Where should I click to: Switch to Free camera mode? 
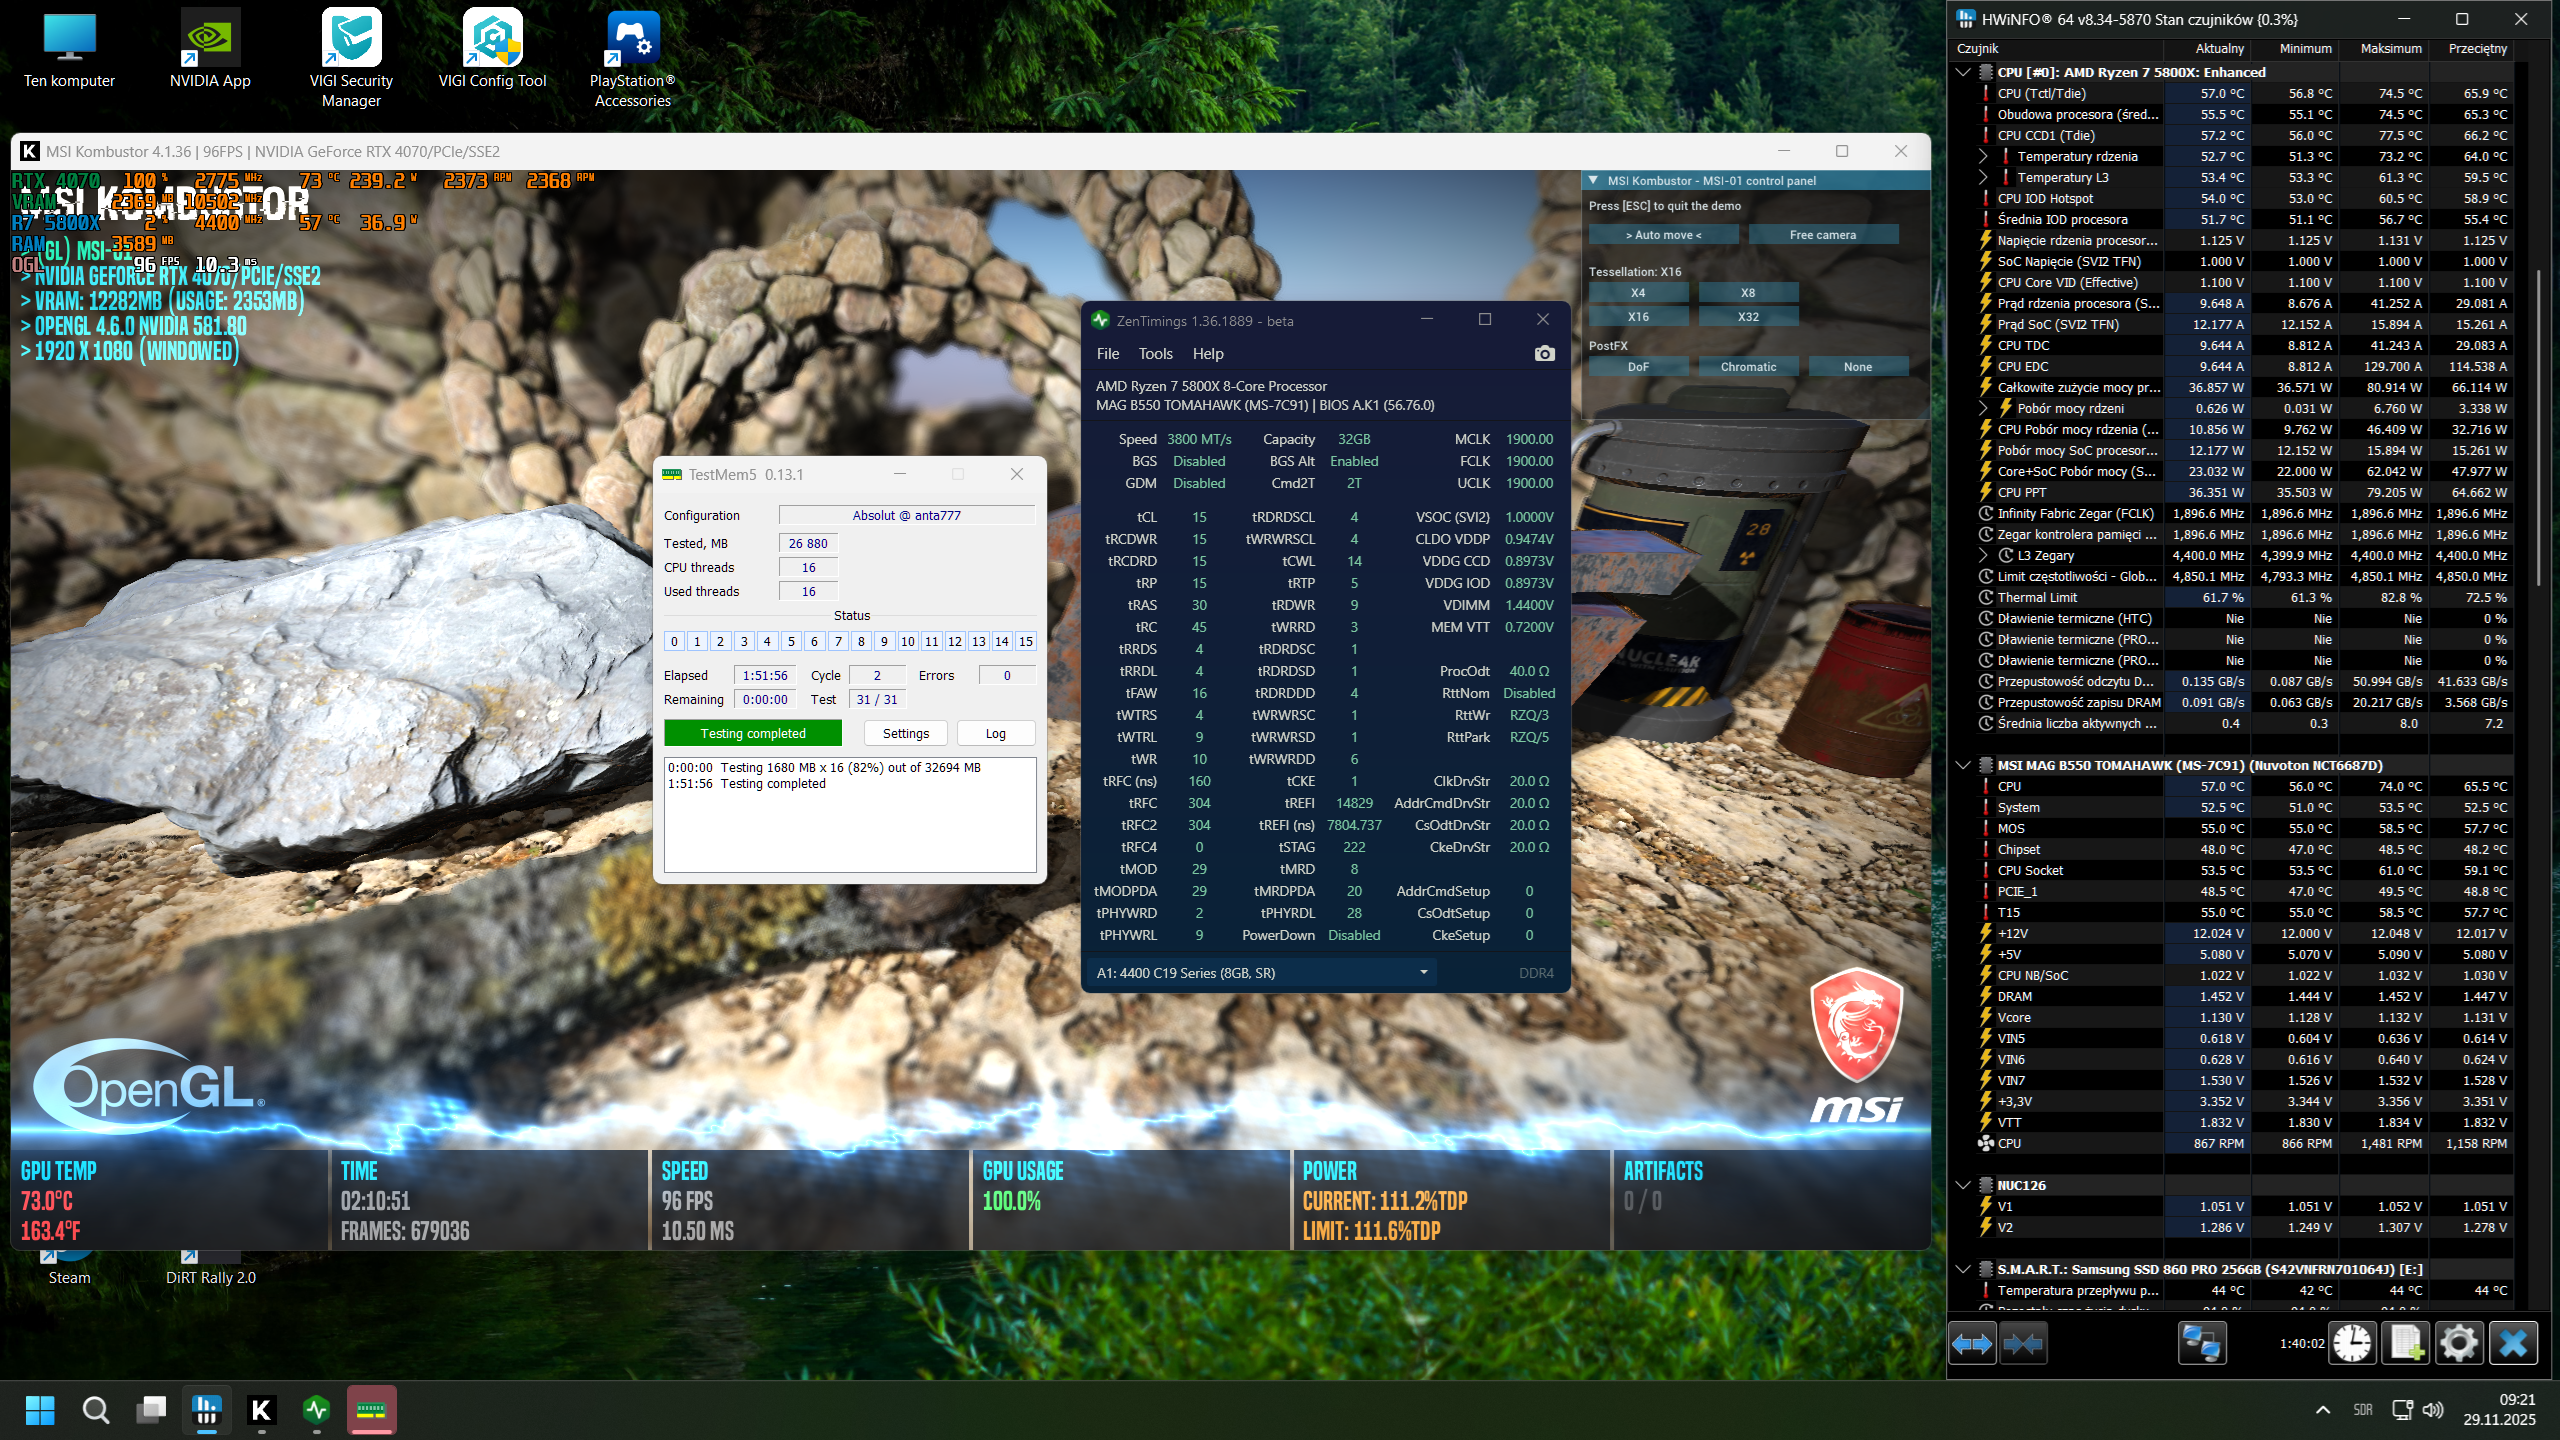pos(1822,235)
